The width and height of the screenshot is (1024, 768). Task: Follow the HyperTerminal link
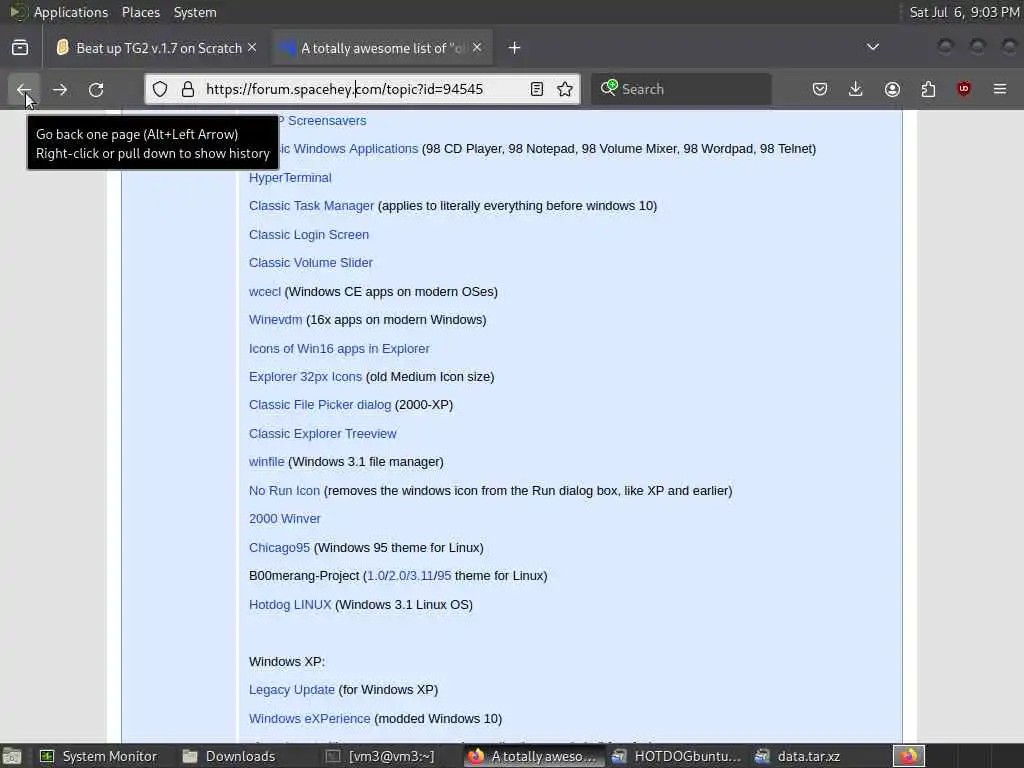(290, 178)
